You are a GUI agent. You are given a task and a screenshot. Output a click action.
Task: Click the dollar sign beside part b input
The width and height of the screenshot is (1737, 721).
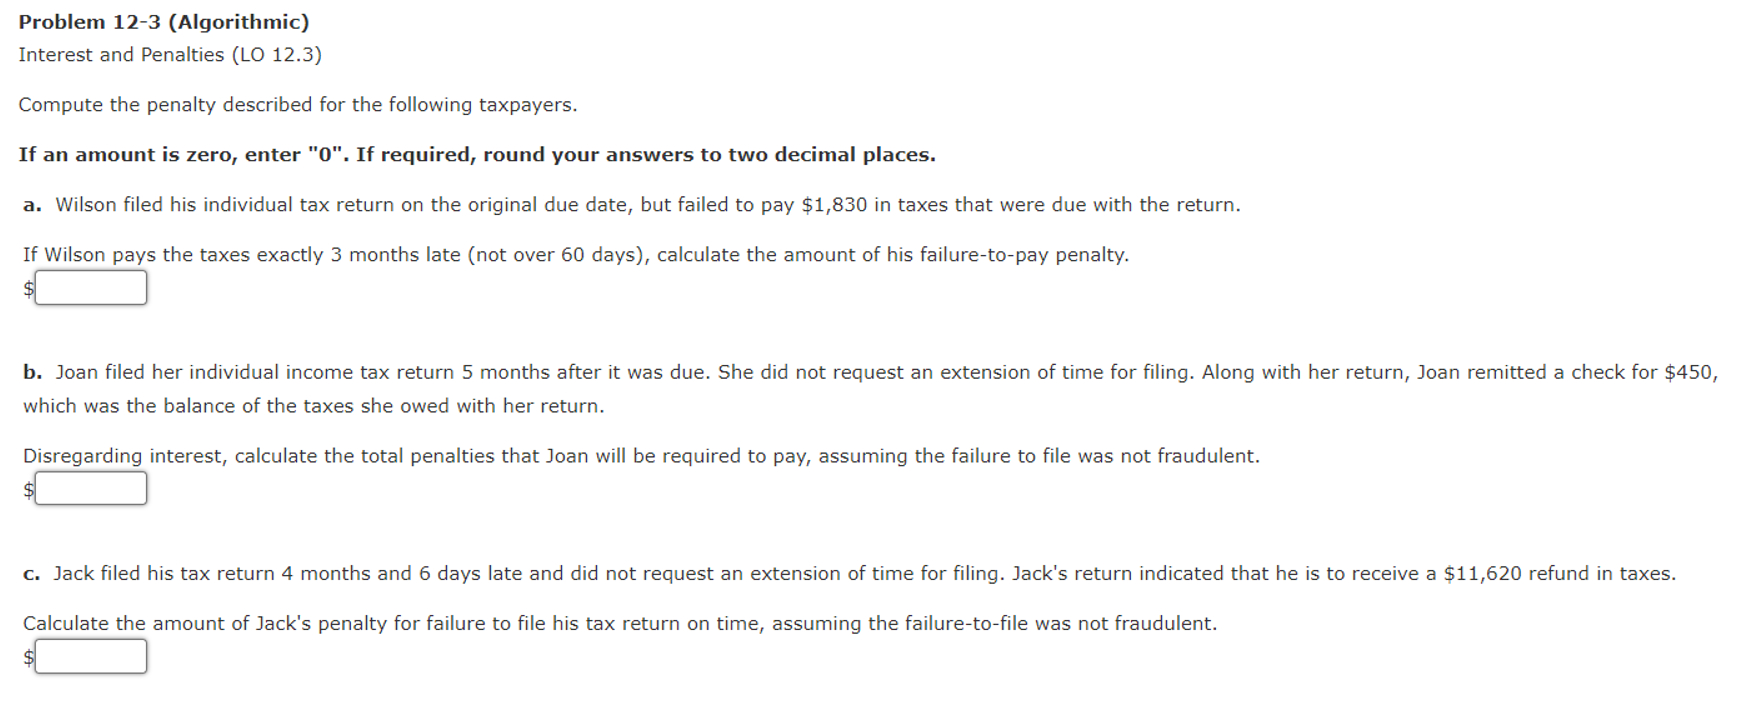click(26, 488)
